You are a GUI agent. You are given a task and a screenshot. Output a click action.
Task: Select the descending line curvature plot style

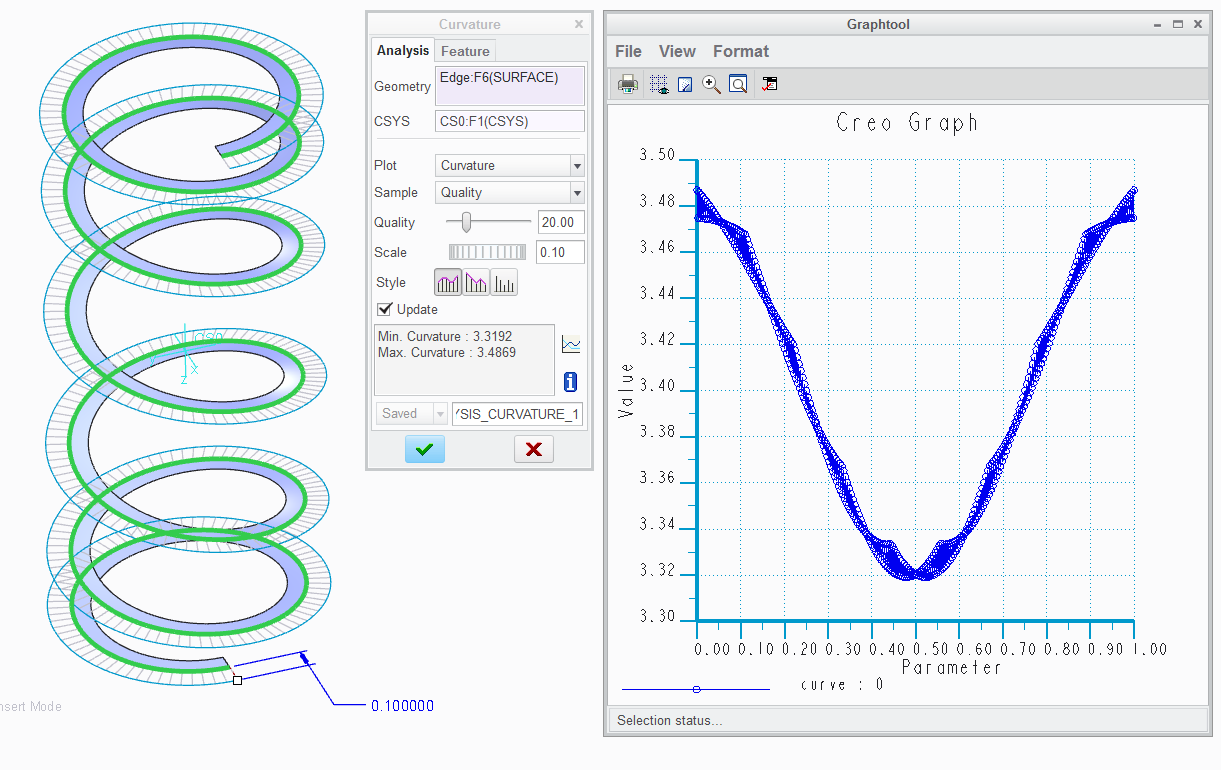pos(476,283)
